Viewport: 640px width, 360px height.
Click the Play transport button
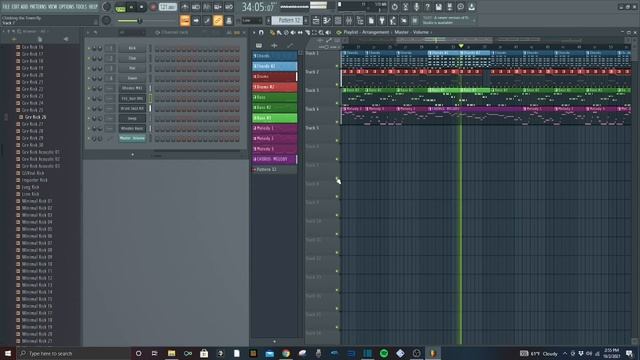(131, 7)
